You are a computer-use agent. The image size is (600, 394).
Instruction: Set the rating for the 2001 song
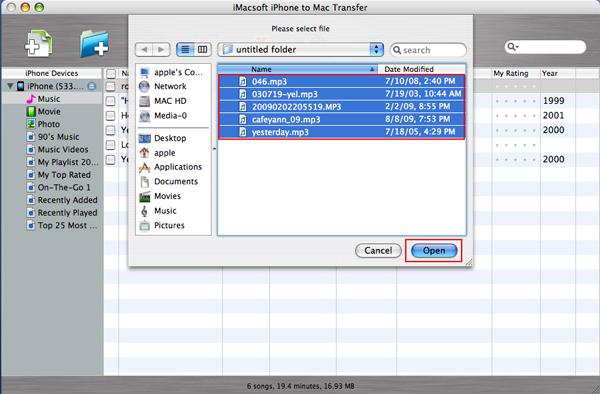pos(515,116)
